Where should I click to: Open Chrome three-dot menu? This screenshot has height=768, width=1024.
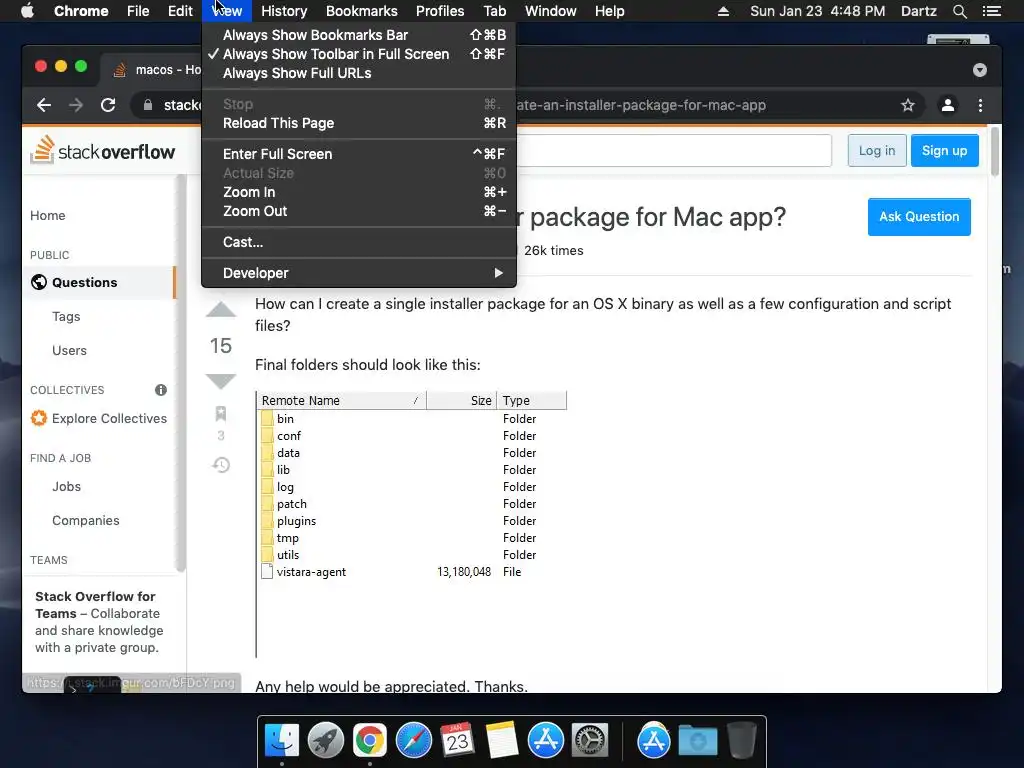980,105
